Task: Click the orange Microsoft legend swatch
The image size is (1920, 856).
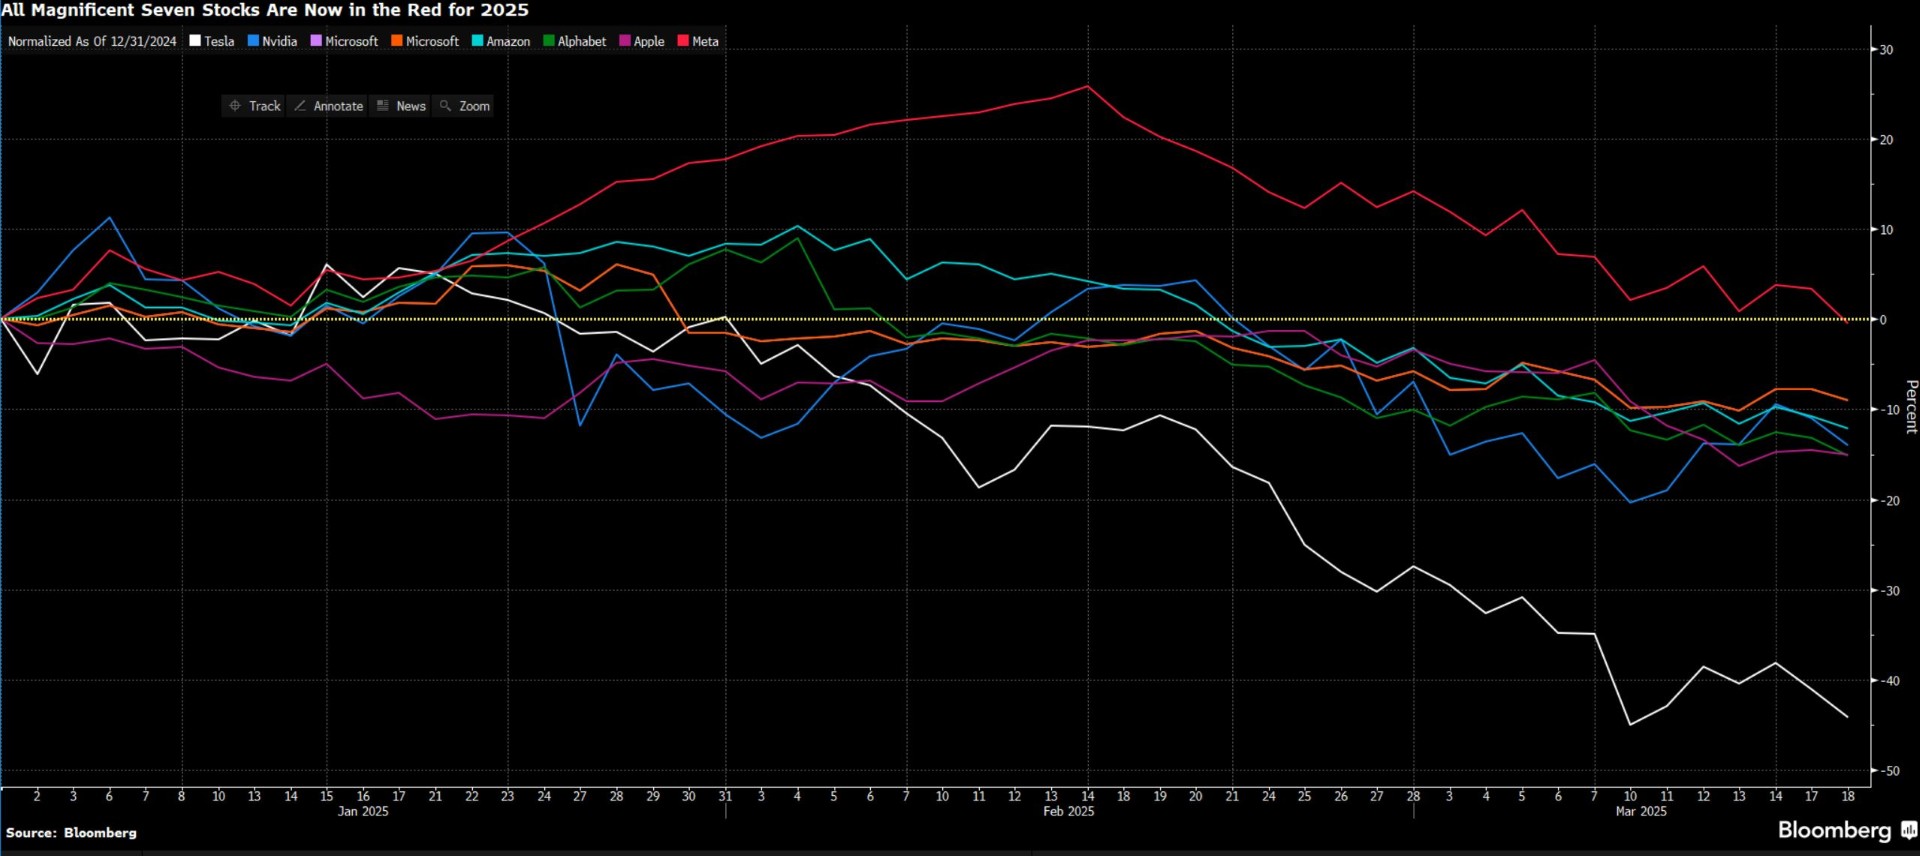Action: pos(397,41)
